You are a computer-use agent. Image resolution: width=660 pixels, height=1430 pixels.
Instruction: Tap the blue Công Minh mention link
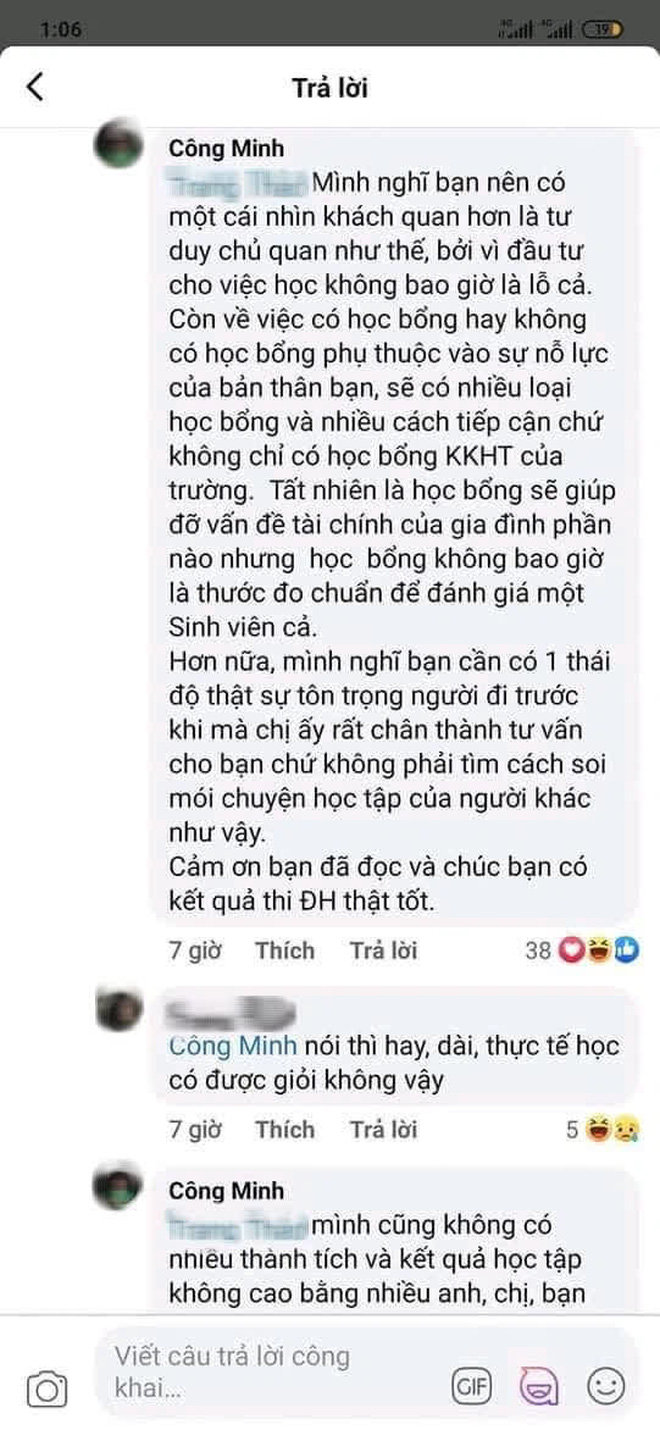tap(233, 1046)
